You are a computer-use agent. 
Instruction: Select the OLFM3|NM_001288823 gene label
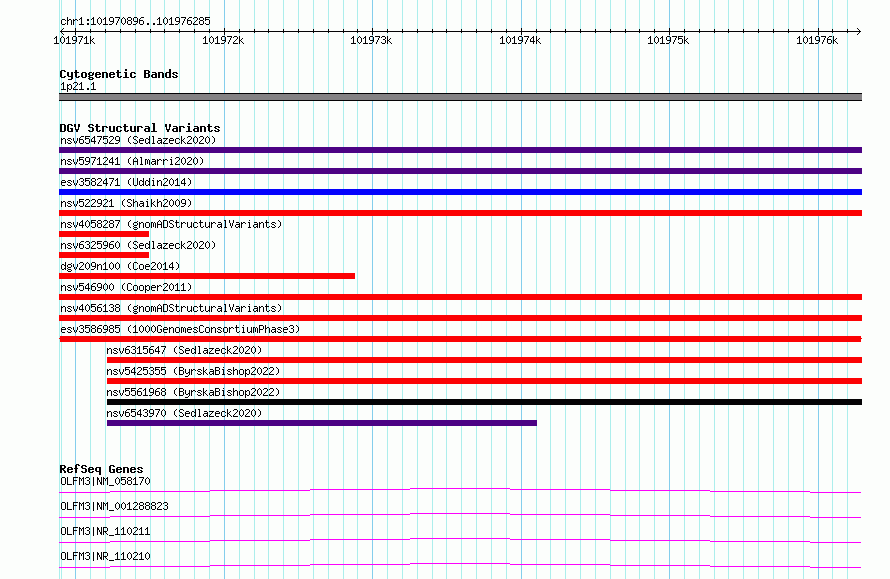(114, 506)
